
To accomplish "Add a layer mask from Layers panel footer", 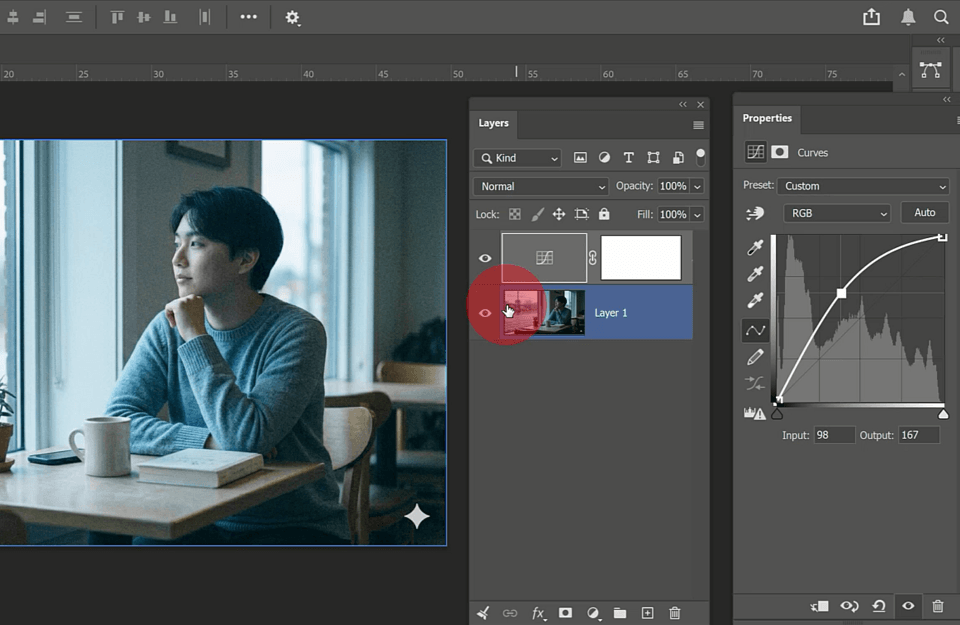I will tap(565, 613).
